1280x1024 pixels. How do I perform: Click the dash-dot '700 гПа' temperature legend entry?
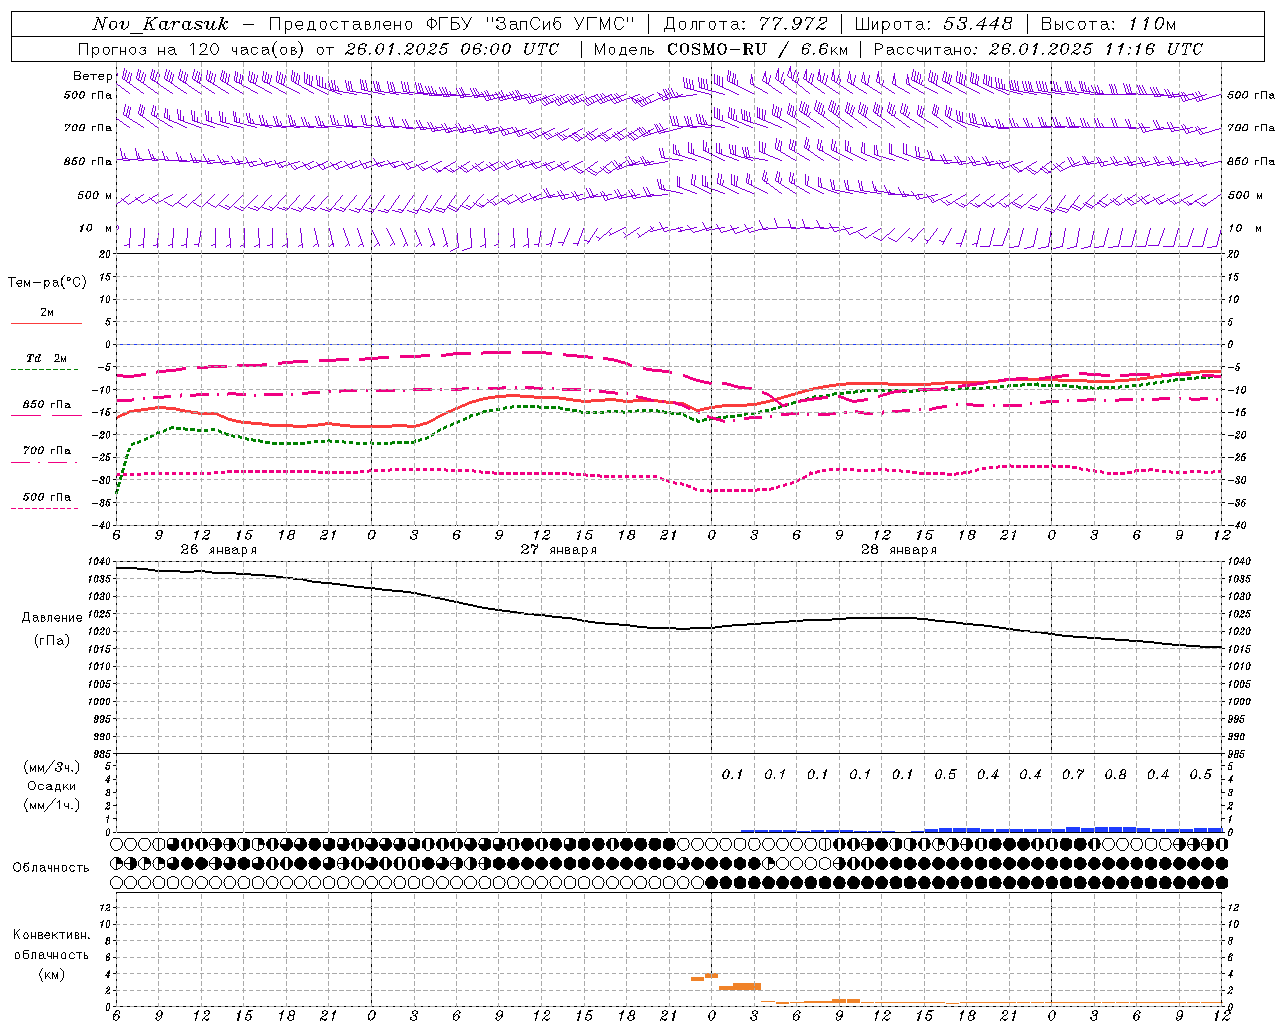click(47, 450)
